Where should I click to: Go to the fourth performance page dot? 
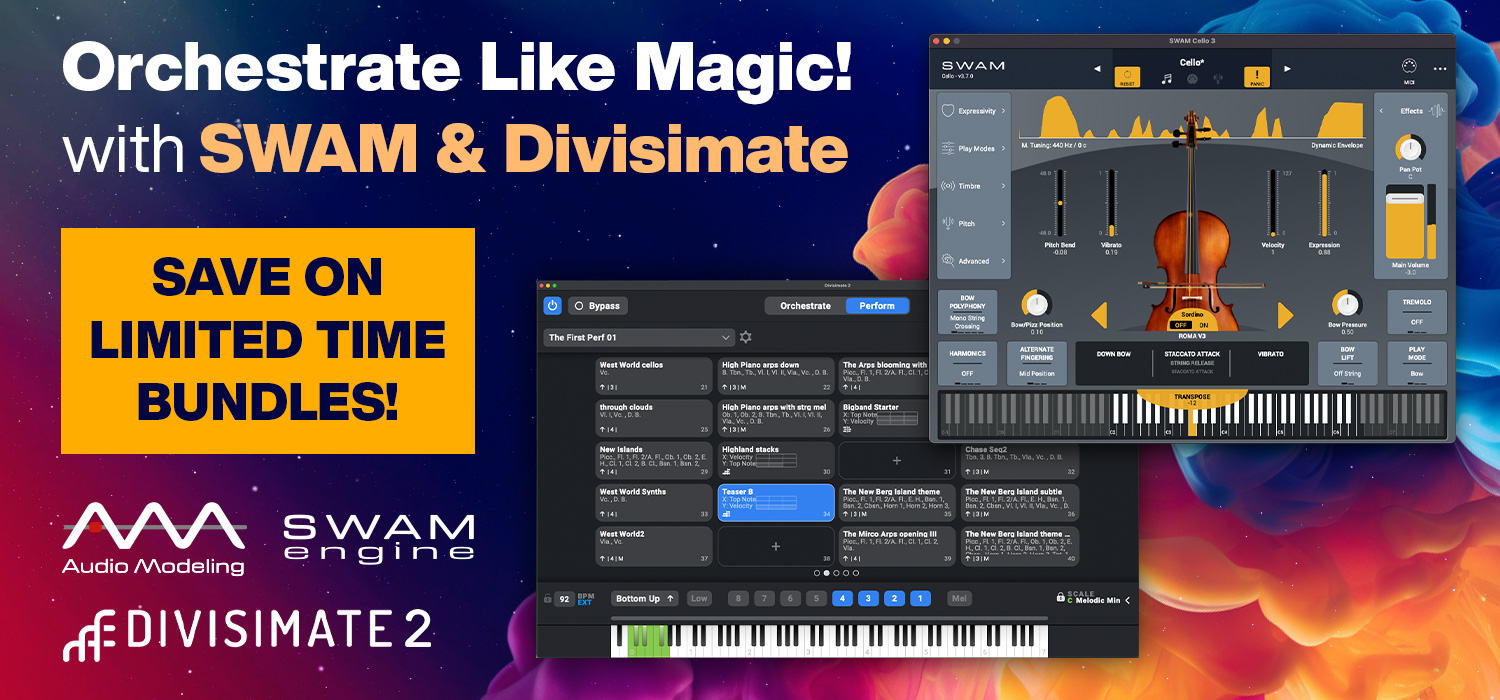[846, 573]
